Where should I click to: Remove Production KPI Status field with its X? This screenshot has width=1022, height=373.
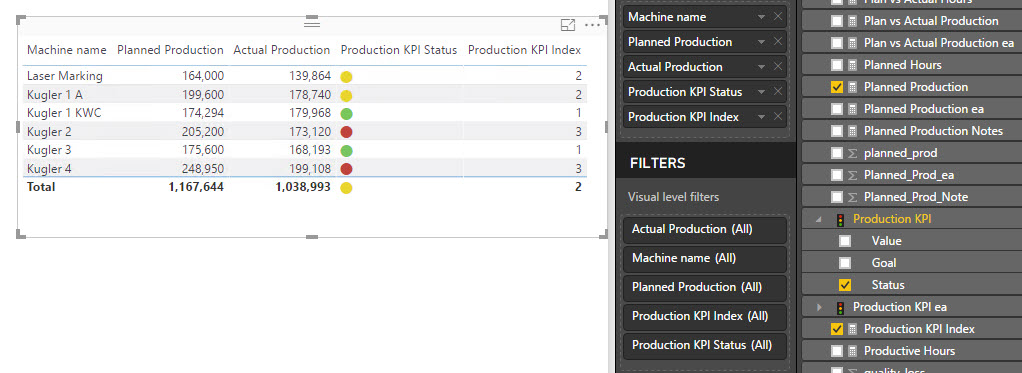point(778,92)
